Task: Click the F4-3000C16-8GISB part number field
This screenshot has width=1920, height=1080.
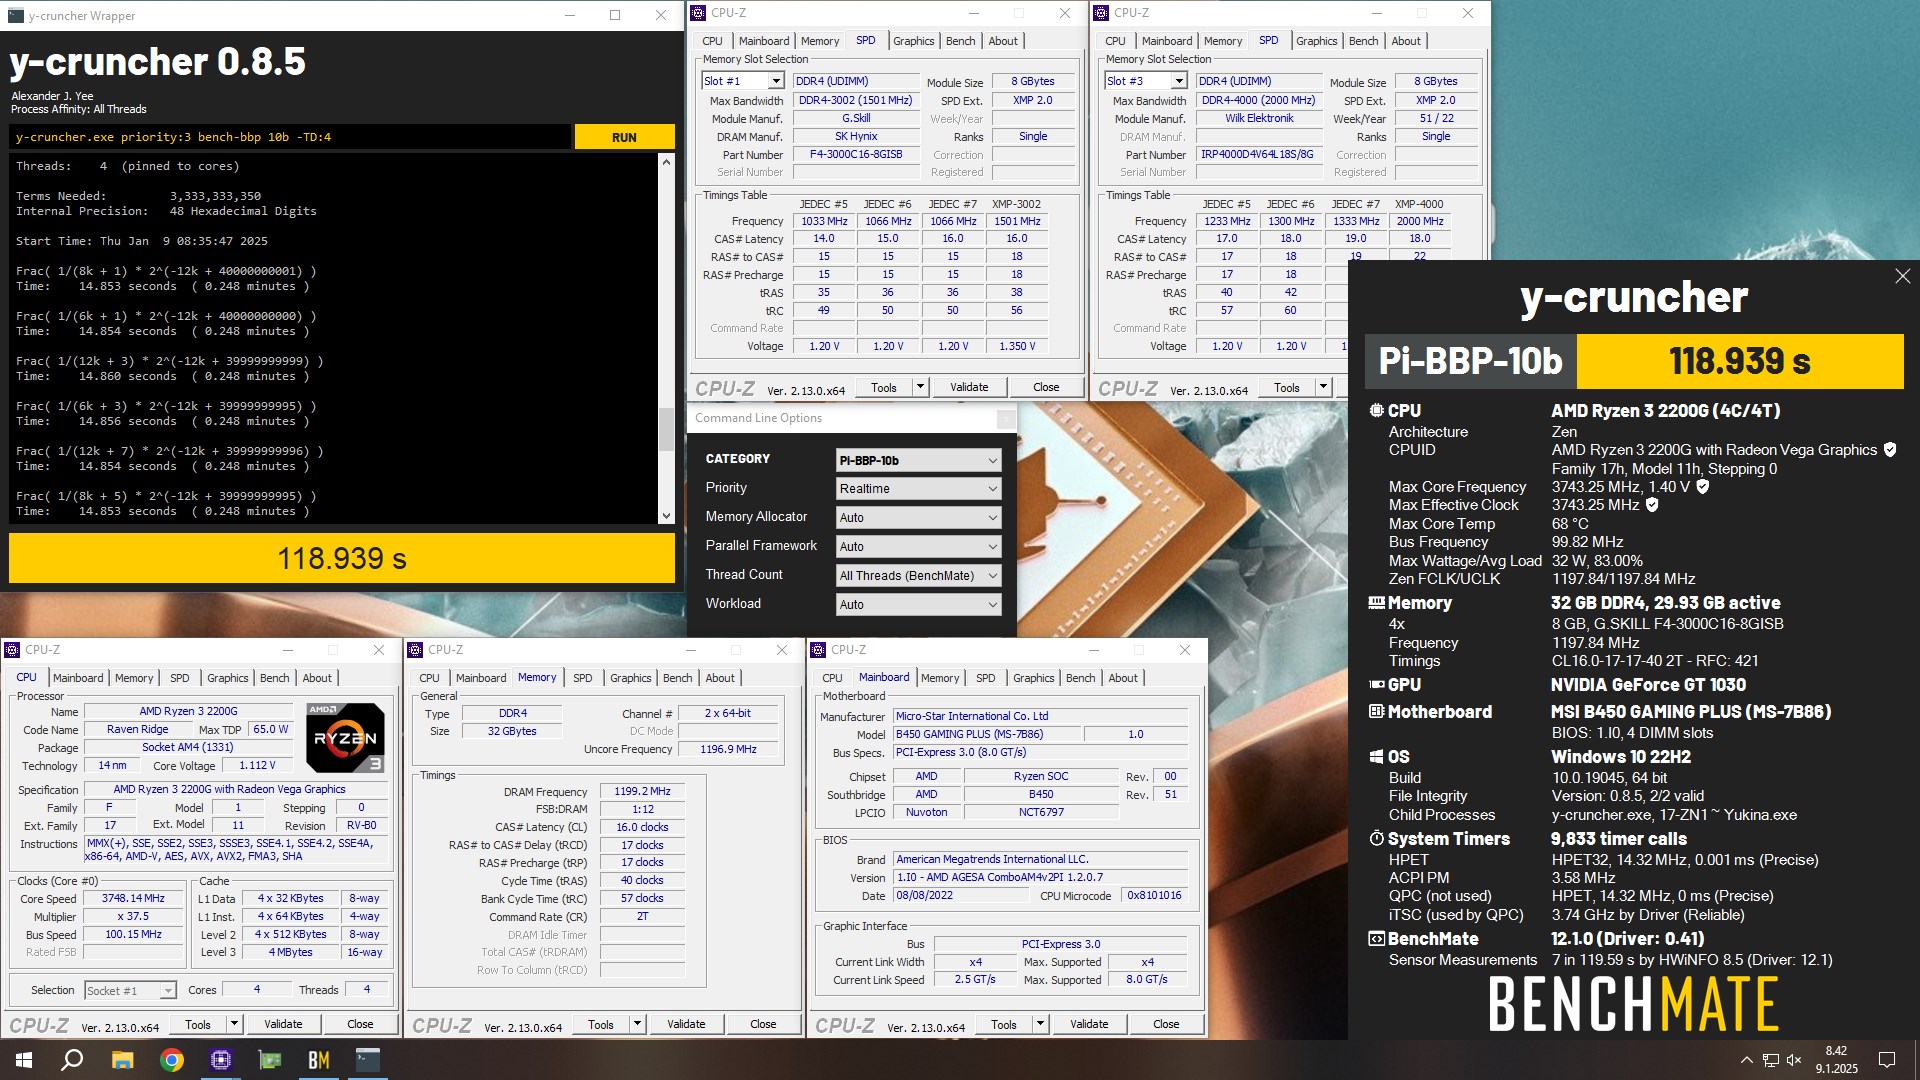Action: tap(856, 154)
